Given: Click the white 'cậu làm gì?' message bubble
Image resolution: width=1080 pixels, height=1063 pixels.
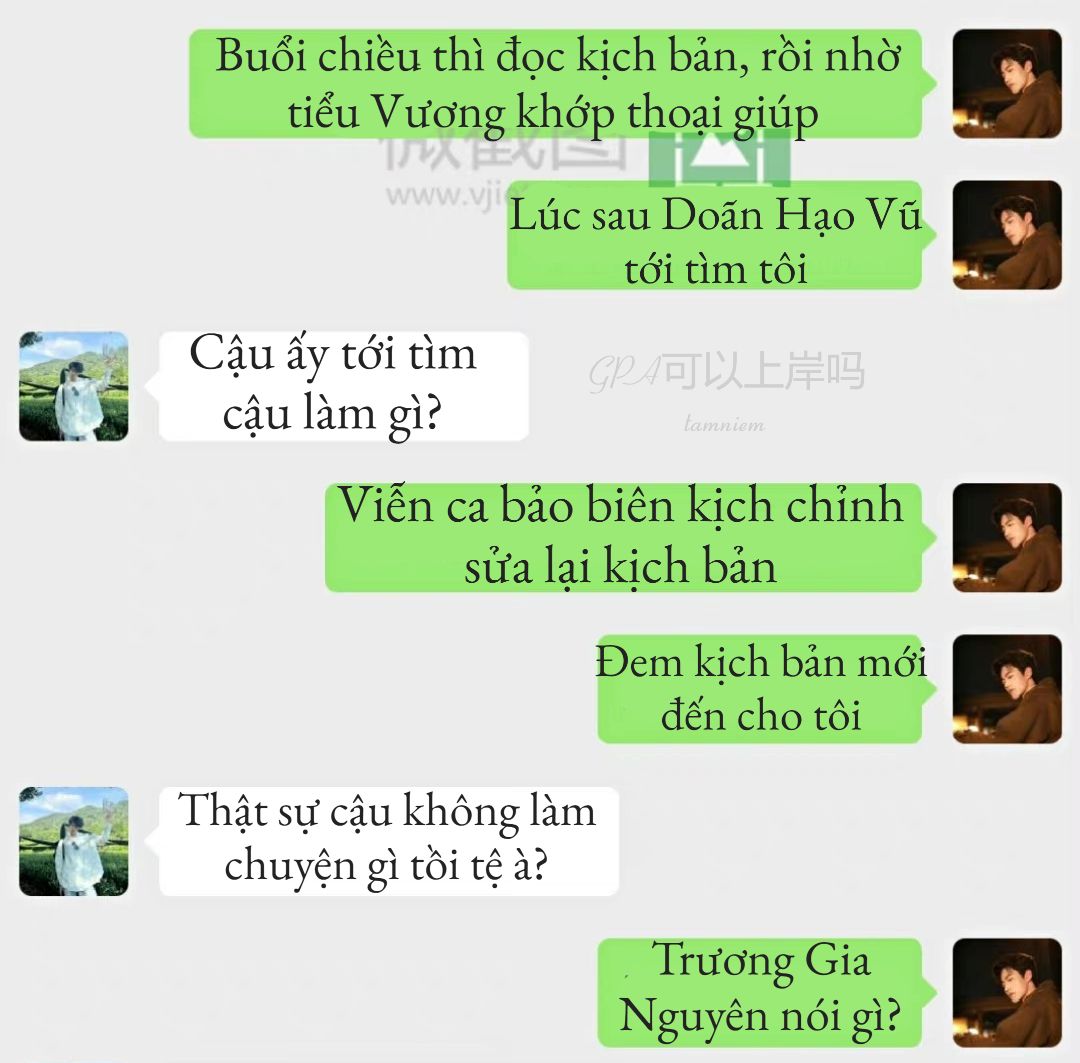Looking at the screenshot, I should pos(344,386).
